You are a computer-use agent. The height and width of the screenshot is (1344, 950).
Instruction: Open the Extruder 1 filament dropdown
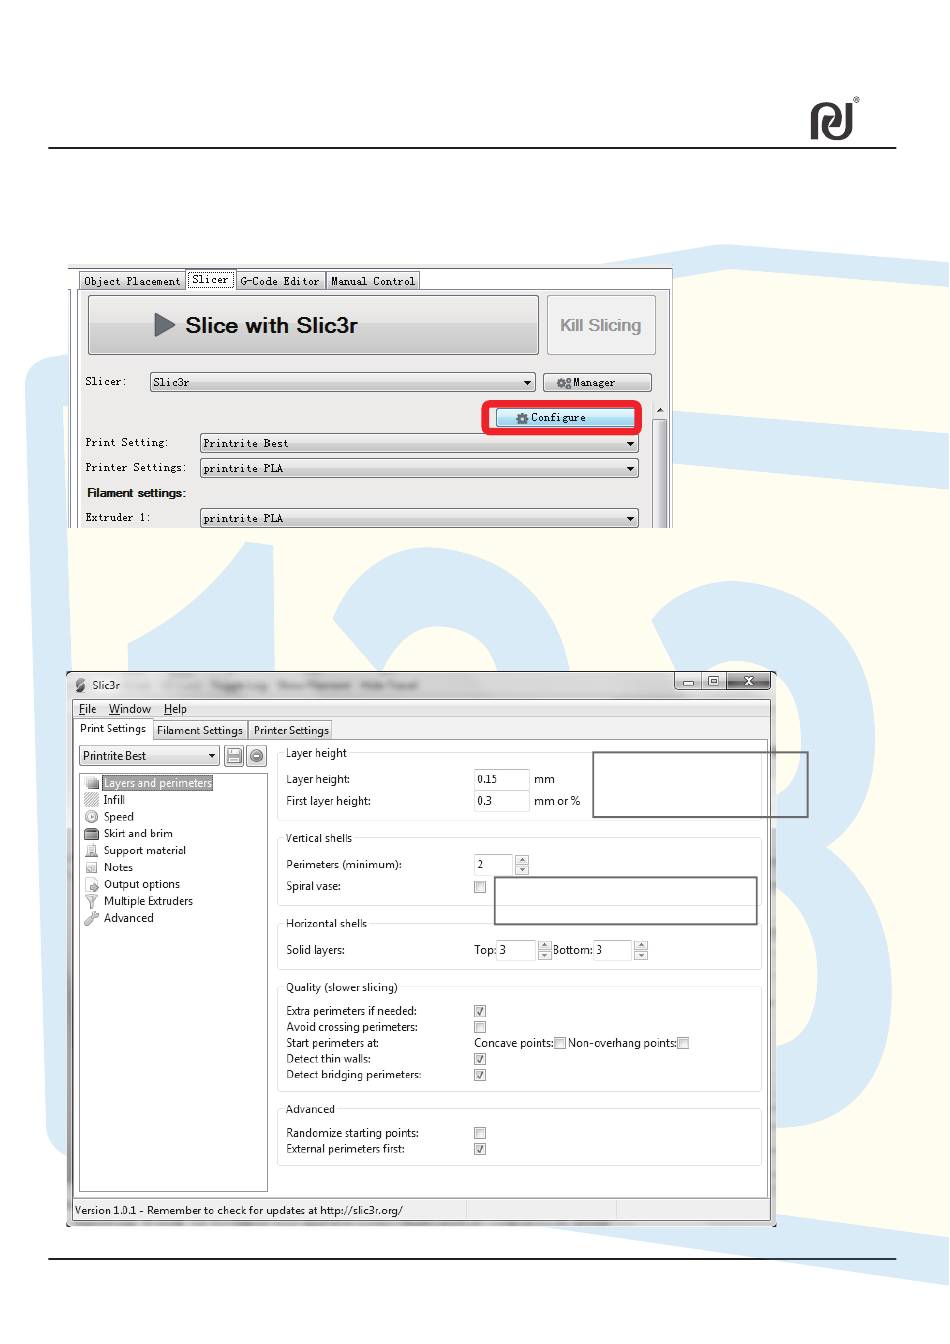pos(419,518)
